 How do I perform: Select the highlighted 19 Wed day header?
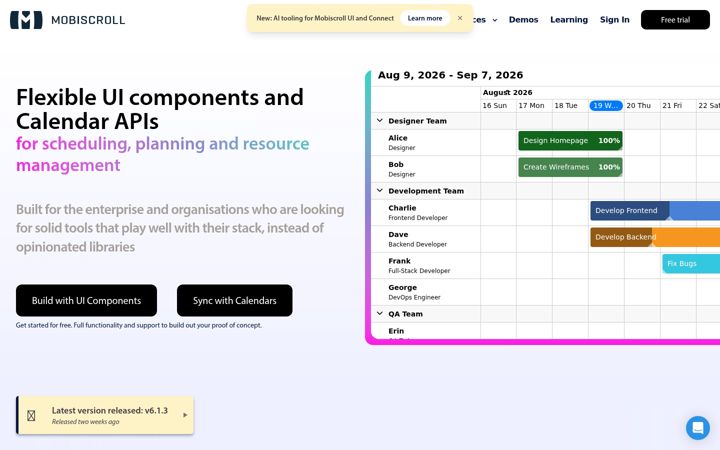[x=606, y=106]
